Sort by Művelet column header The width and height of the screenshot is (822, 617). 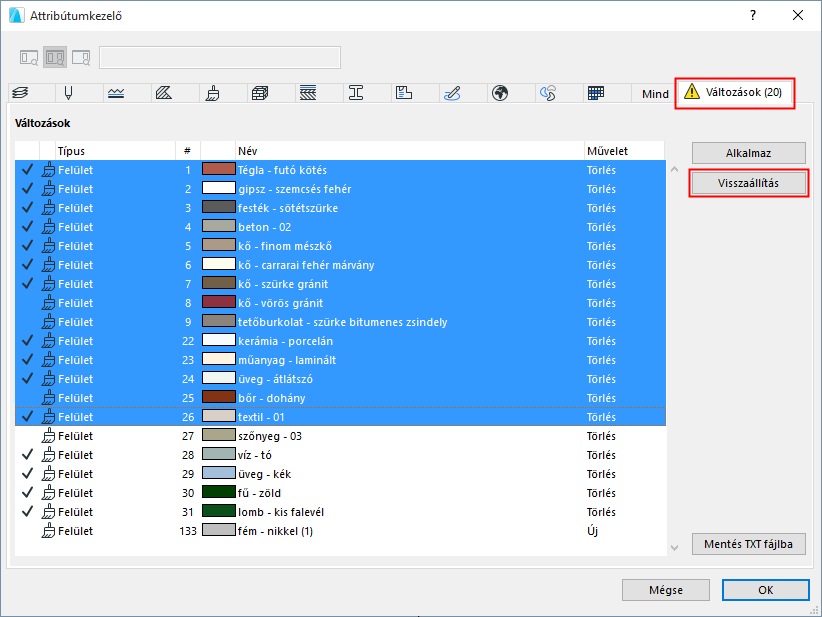(x=624, y=151)
